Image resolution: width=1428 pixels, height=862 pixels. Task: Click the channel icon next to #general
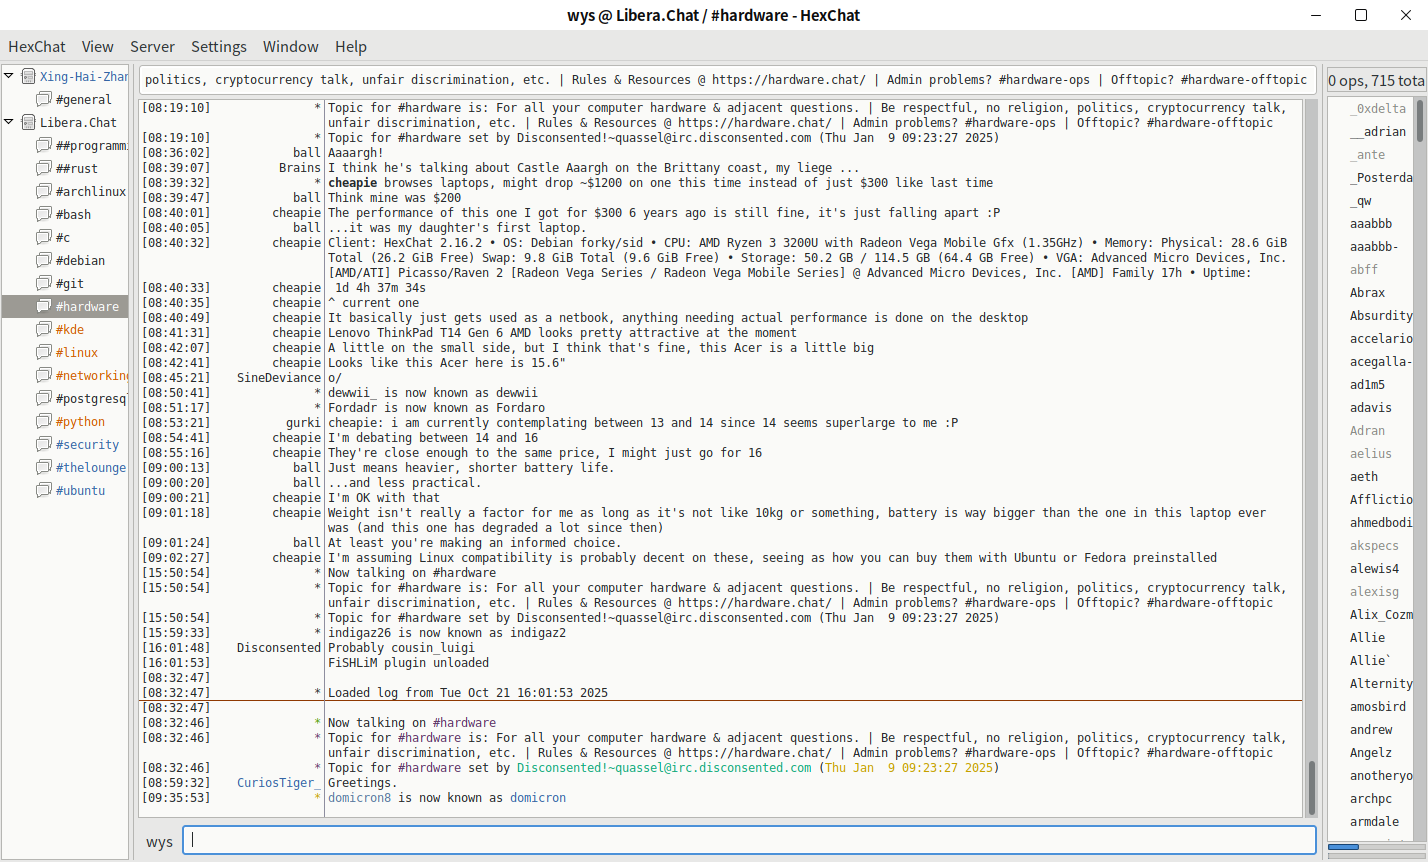[x=44, y=99]
